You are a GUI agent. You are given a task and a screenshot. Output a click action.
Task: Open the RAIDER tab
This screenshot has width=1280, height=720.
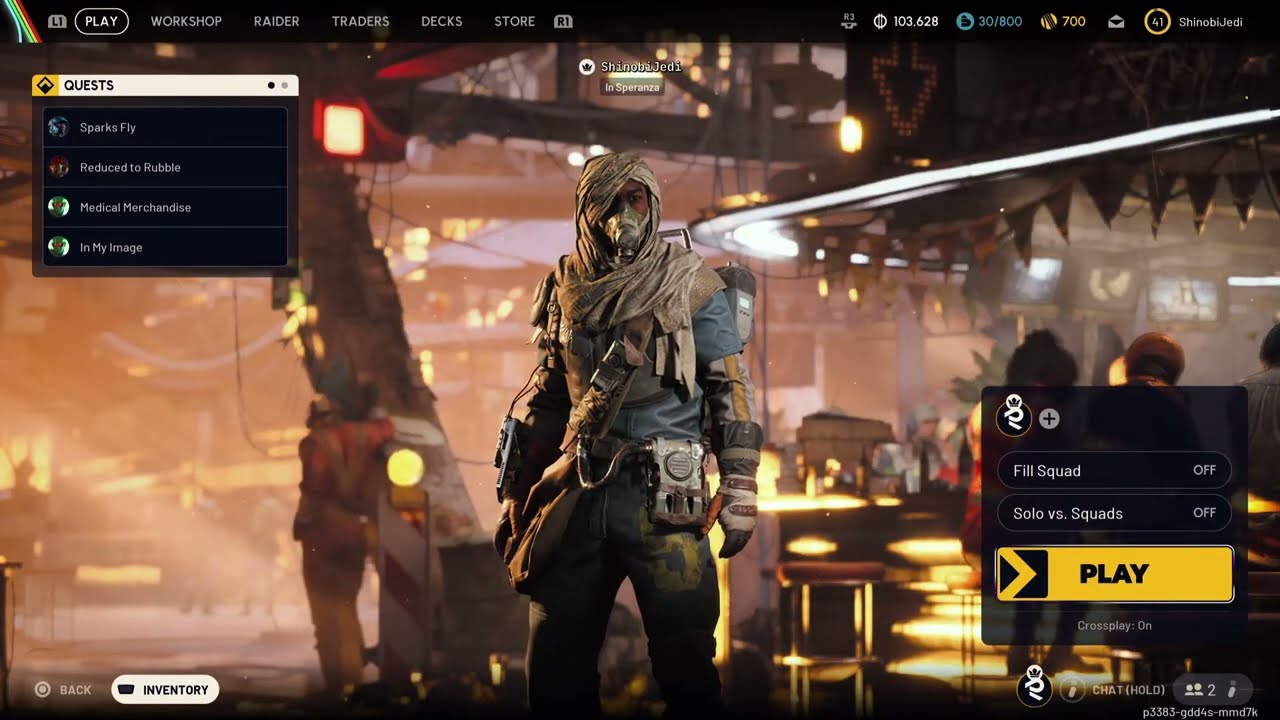(x=276, y=21)
